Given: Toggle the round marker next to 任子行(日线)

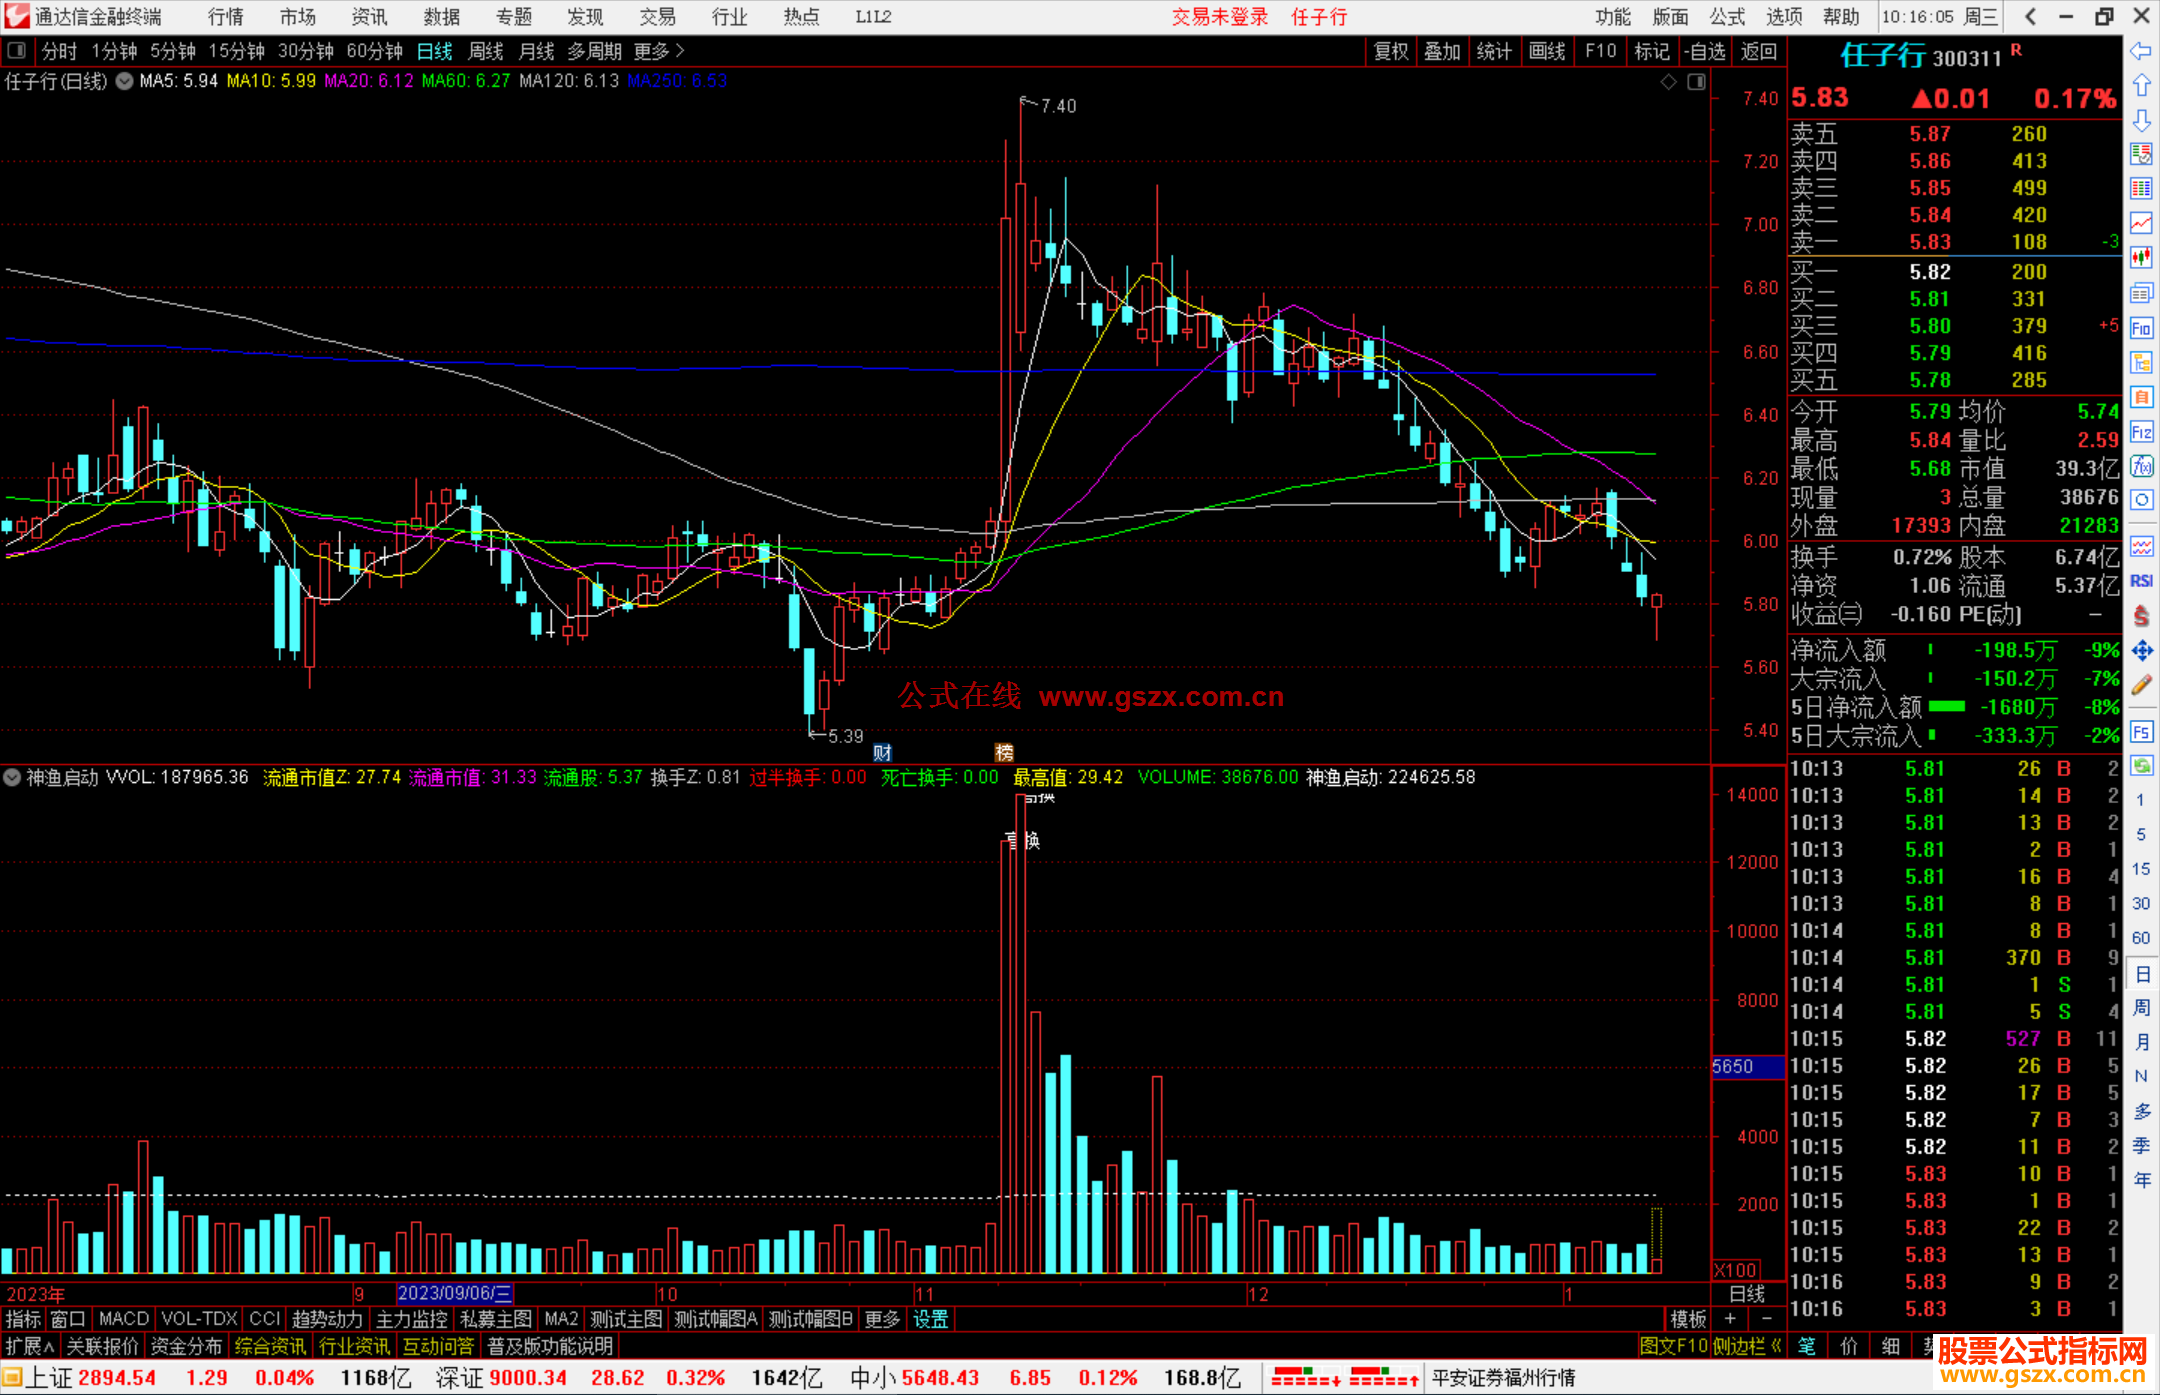Looking at the screenshot, I should pyautogui.click(x=124, y=81).
